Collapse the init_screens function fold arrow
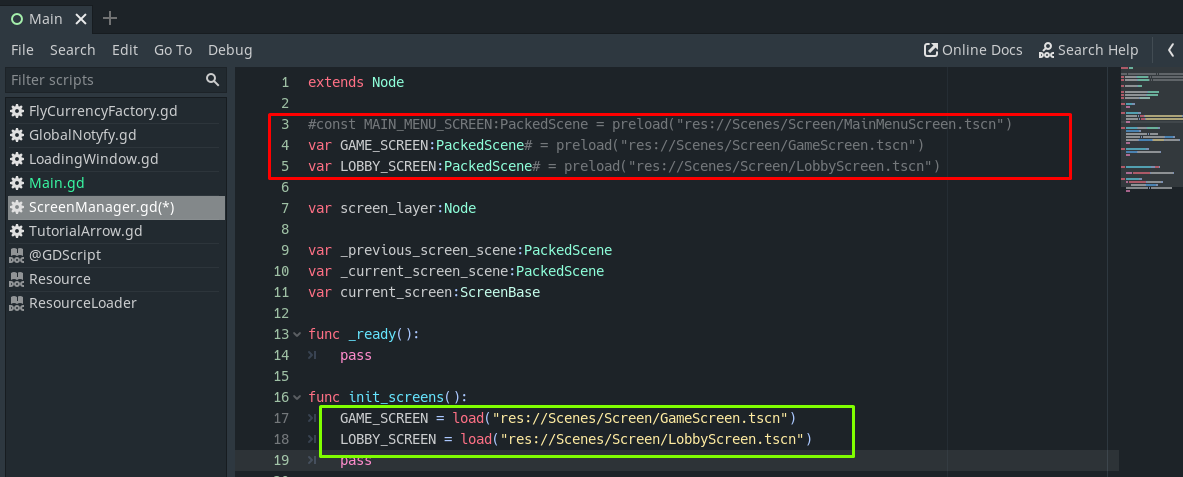Viewport: 1183px width, 477px height. coord(297,397)
